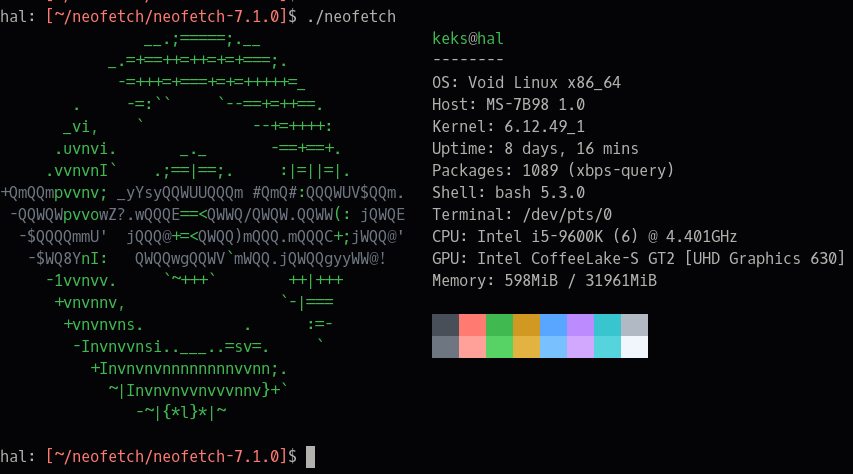The width and height of the screenshot is (853, 474).
Task: Click the OS: Void Linux x86_64 line
Action: pos(526,83)
